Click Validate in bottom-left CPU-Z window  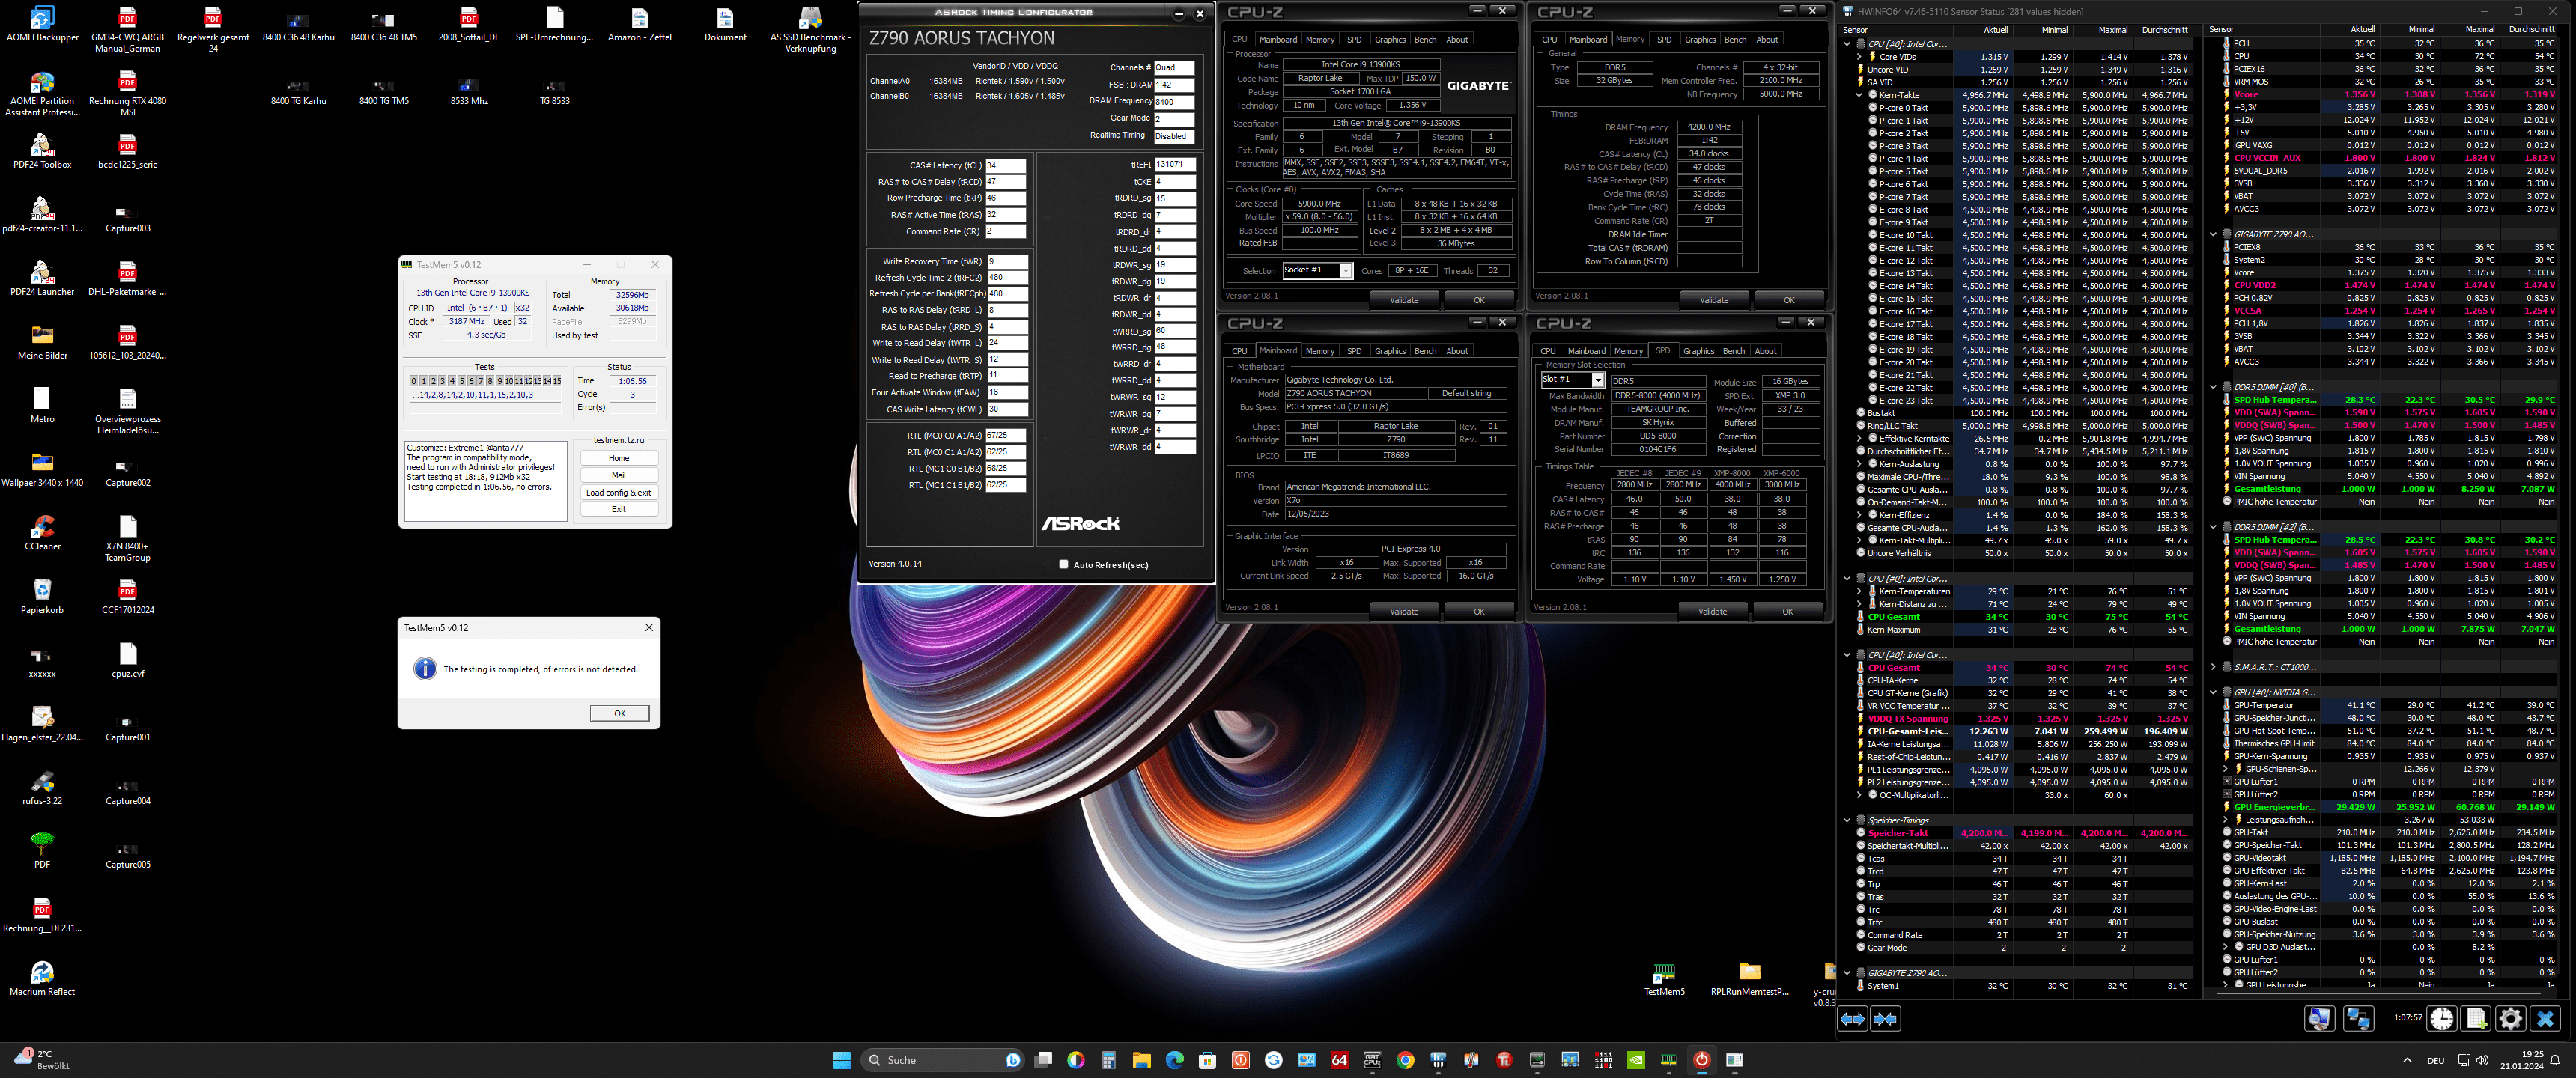[1403, 611]
